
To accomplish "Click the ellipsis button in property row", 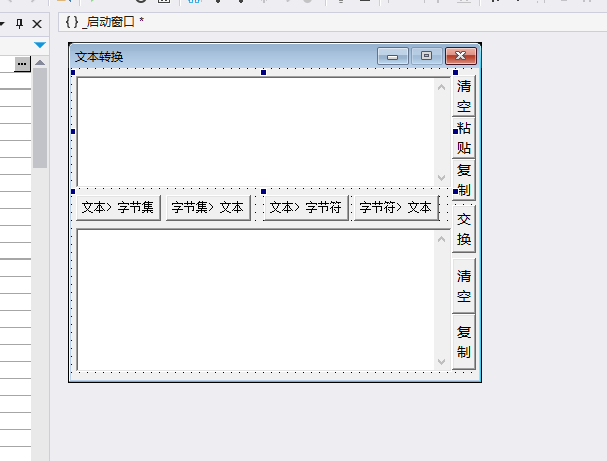I will 22,64.
